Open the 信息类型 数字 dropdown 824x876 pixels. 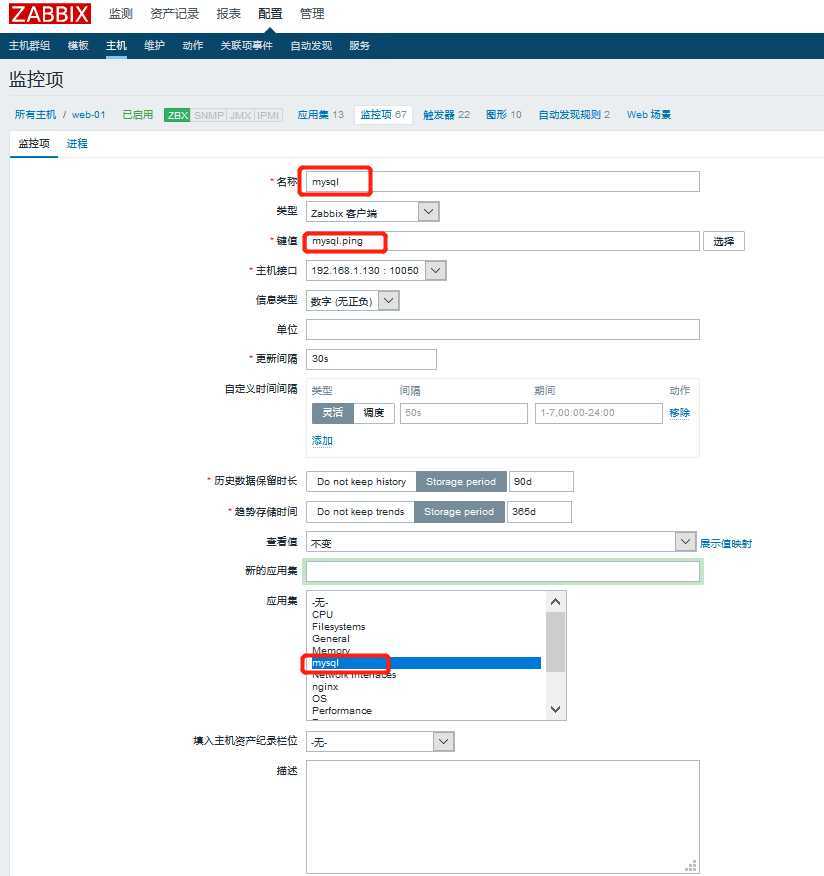click(x=353, y=301)
